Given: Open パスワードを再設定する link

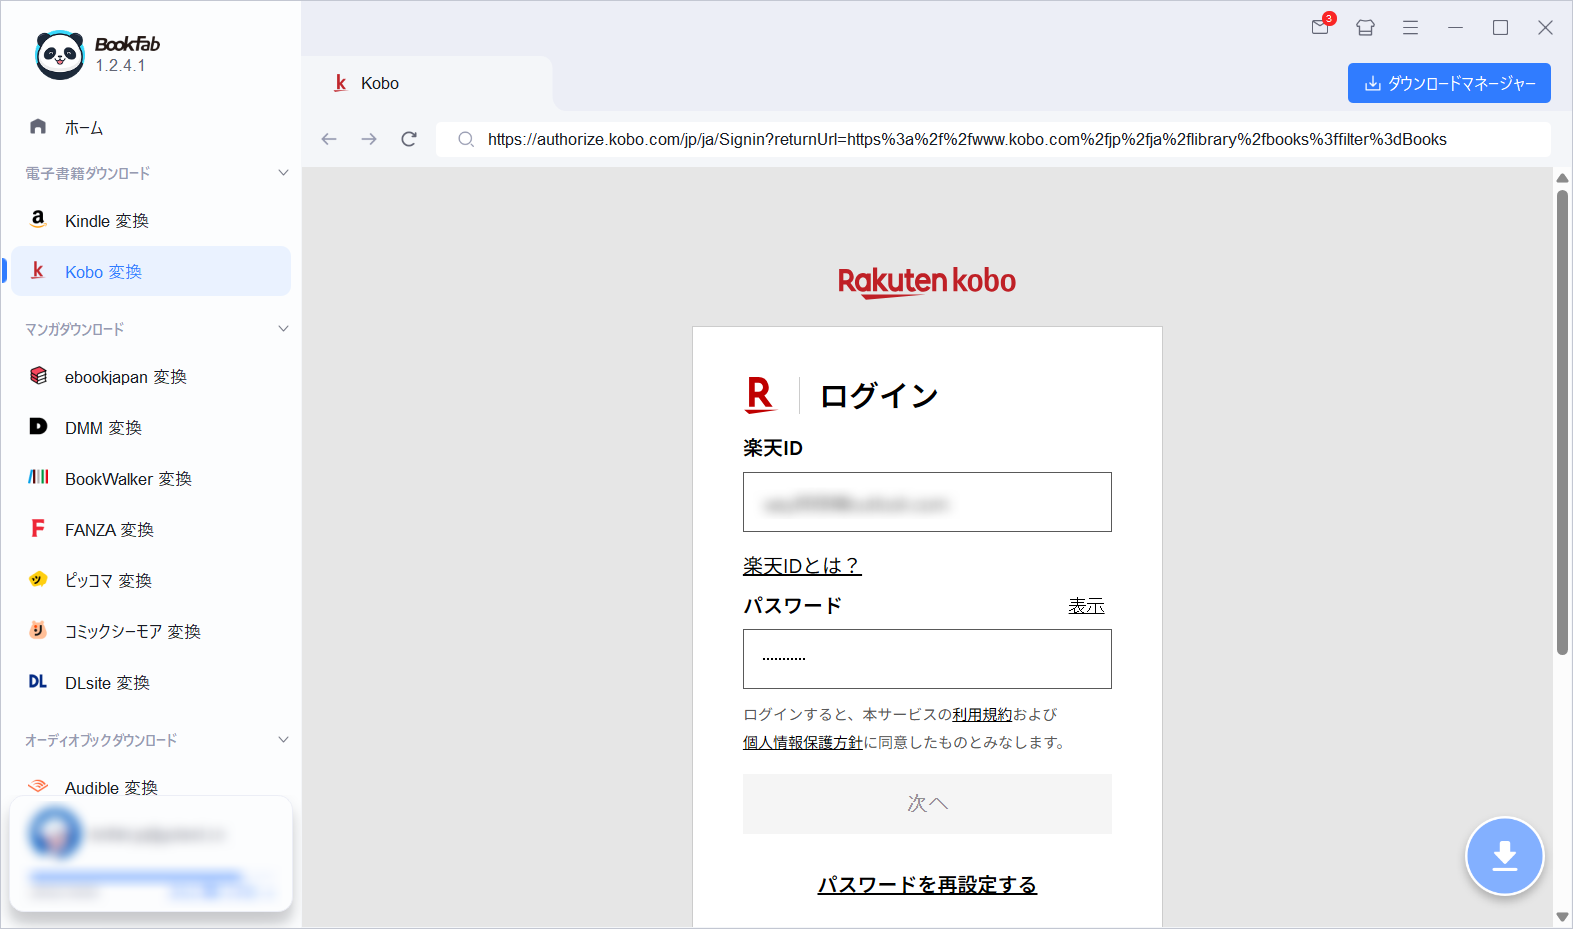Looking at the screenshot, I should [x=927, y=885].
